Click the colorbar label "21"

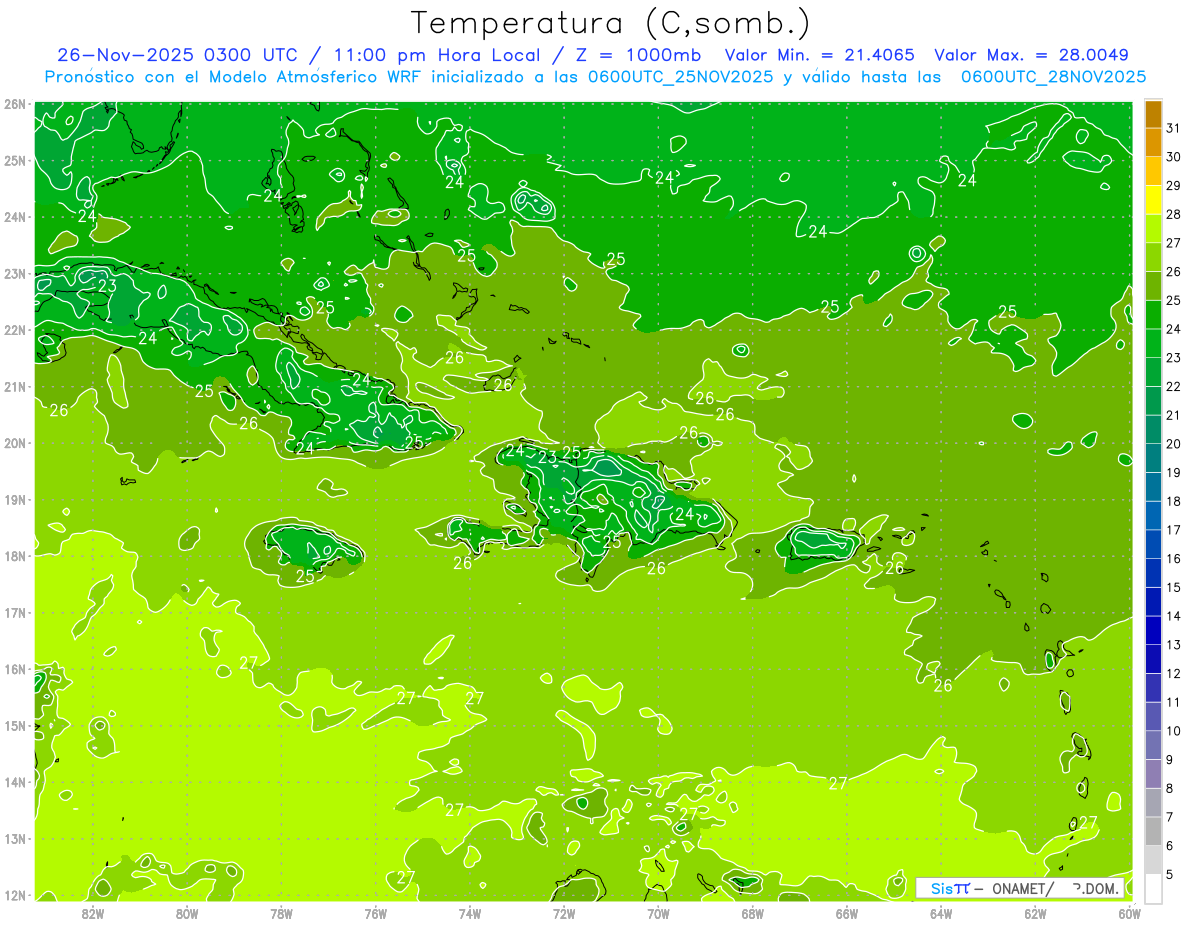(x=1174, y=415)
